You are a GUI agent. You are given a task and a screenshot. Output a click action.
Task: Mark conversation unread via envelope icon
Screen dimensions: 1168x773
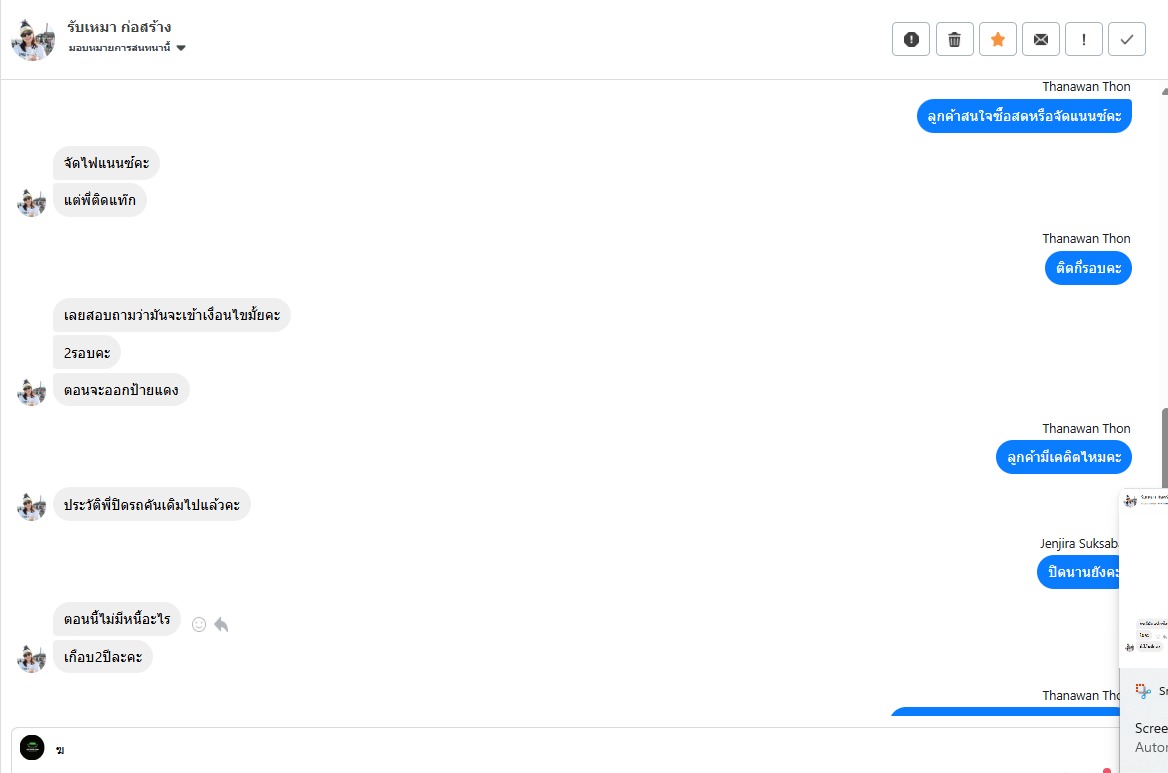point(1040,40)
